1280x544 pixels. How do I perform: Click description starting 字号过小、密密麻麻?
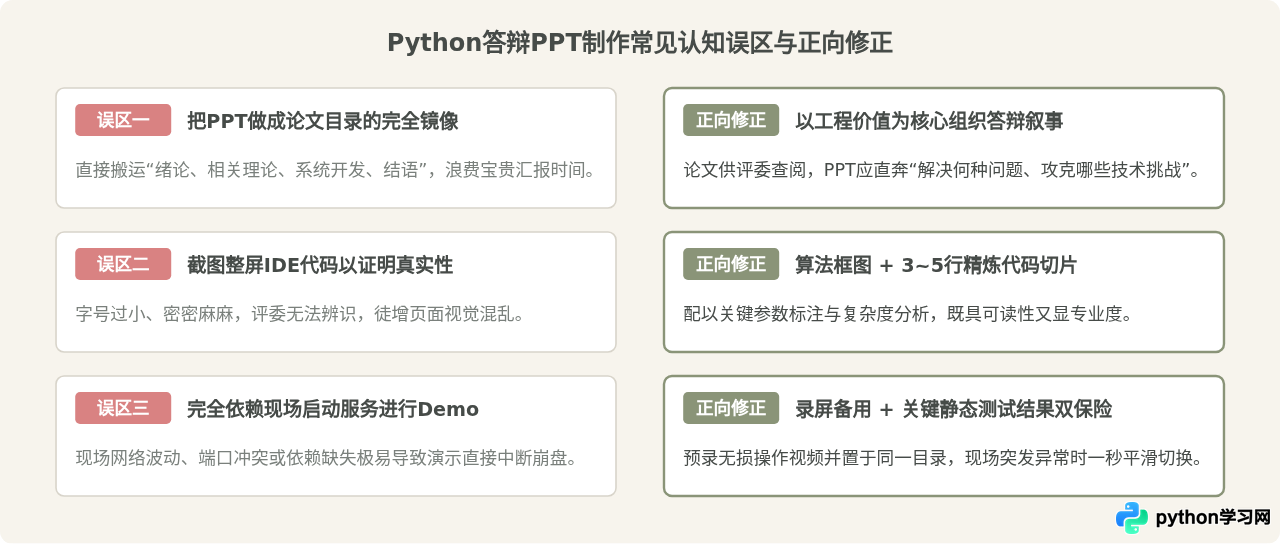click(x=300, y=313)
